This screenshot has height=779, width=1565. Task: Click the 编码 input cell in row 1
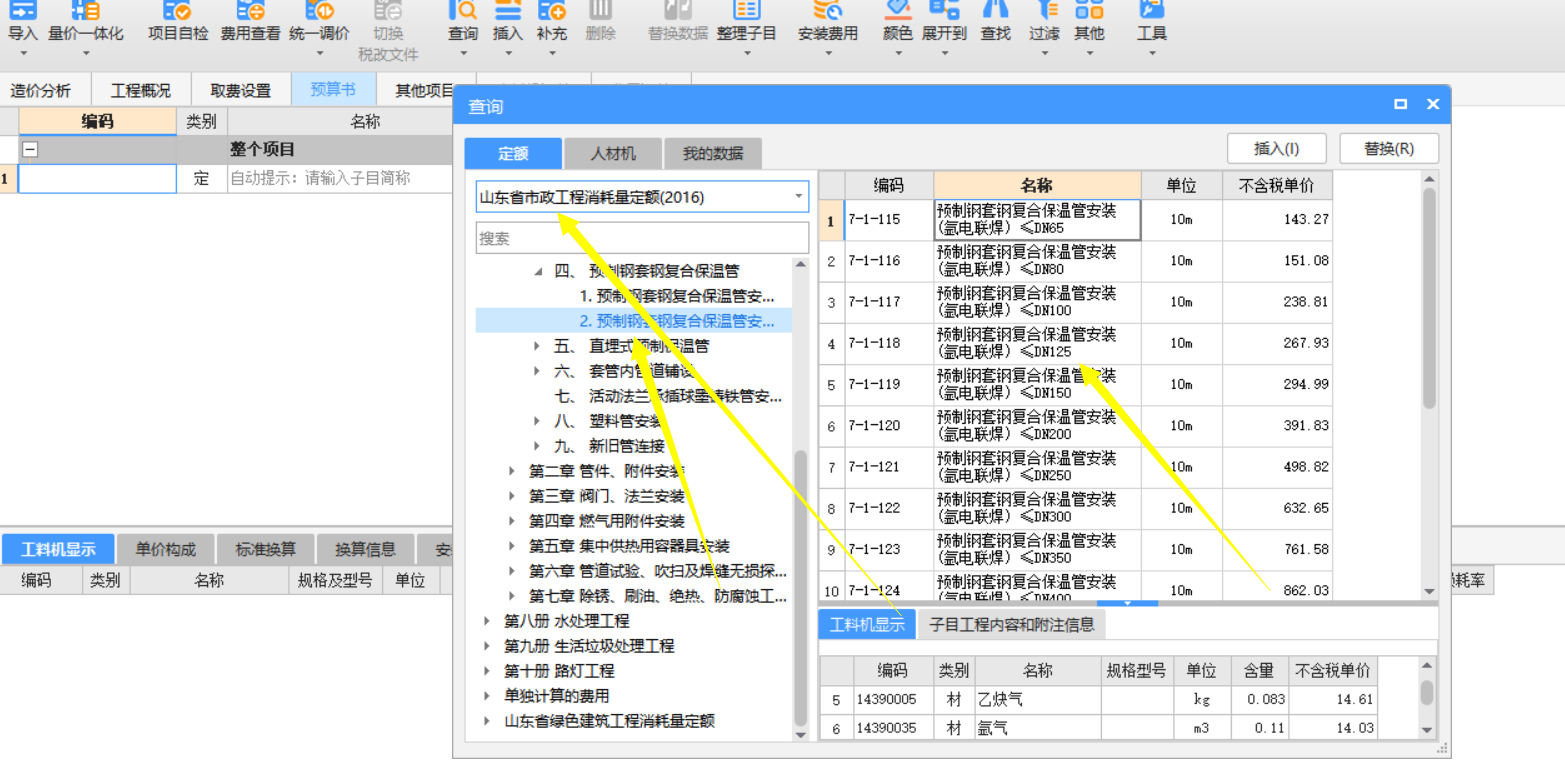[x=97, y=179]
